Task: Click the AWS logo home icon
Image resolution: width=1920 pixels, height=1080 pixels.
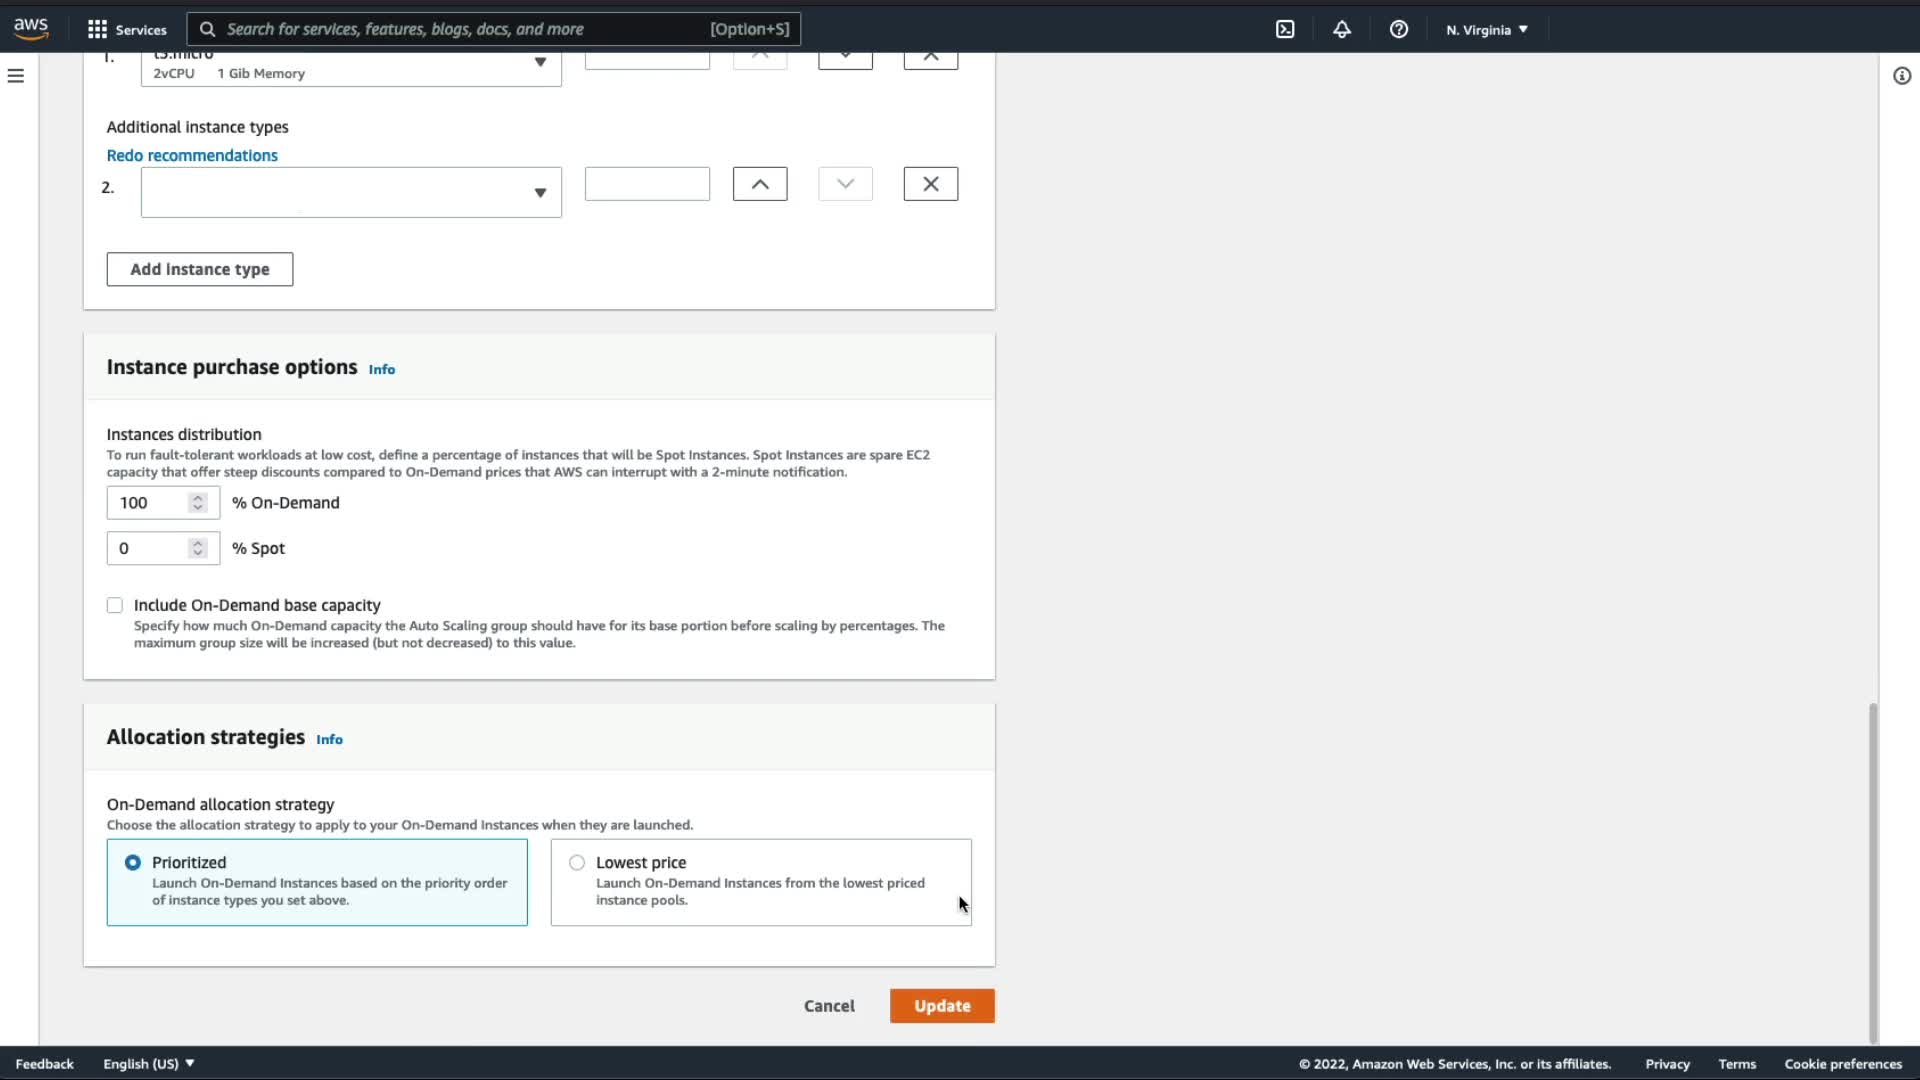Action: [31, 29]
